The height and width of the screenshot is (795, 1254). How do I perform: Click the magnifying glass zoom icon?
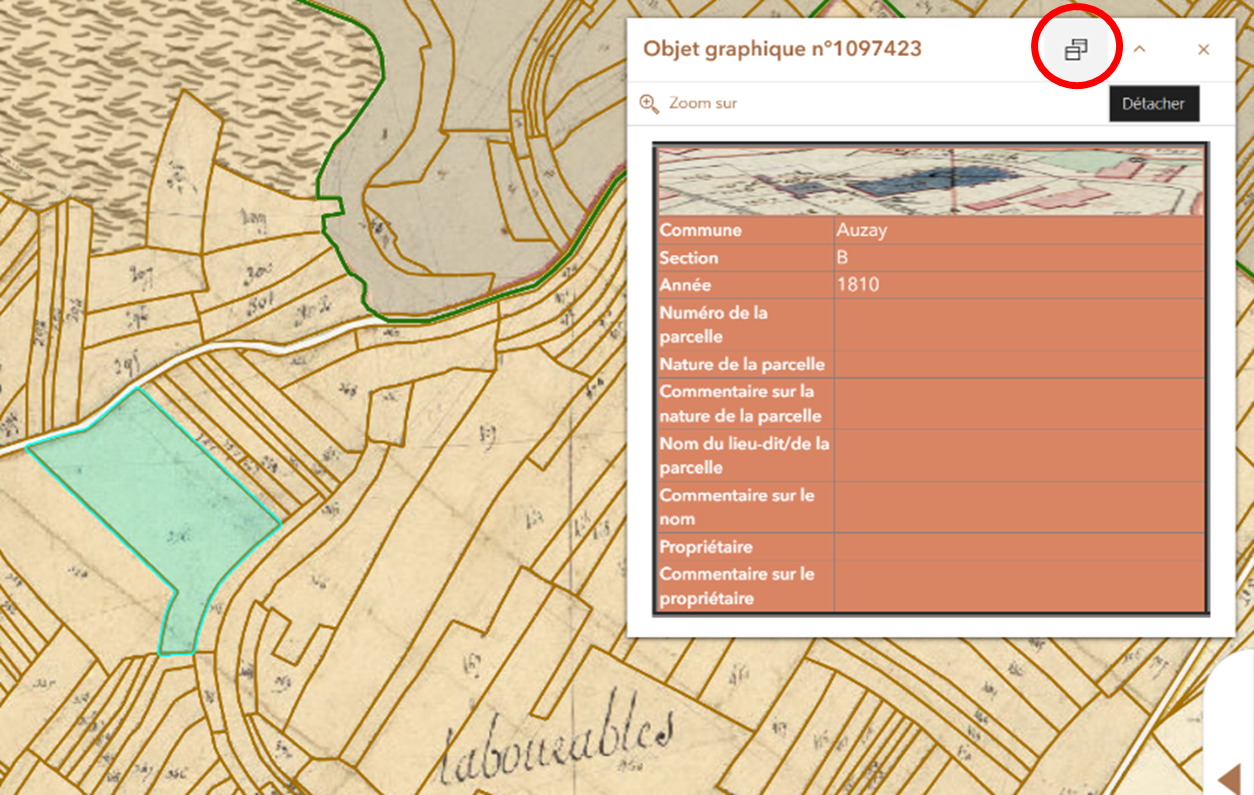coord(649,103)
